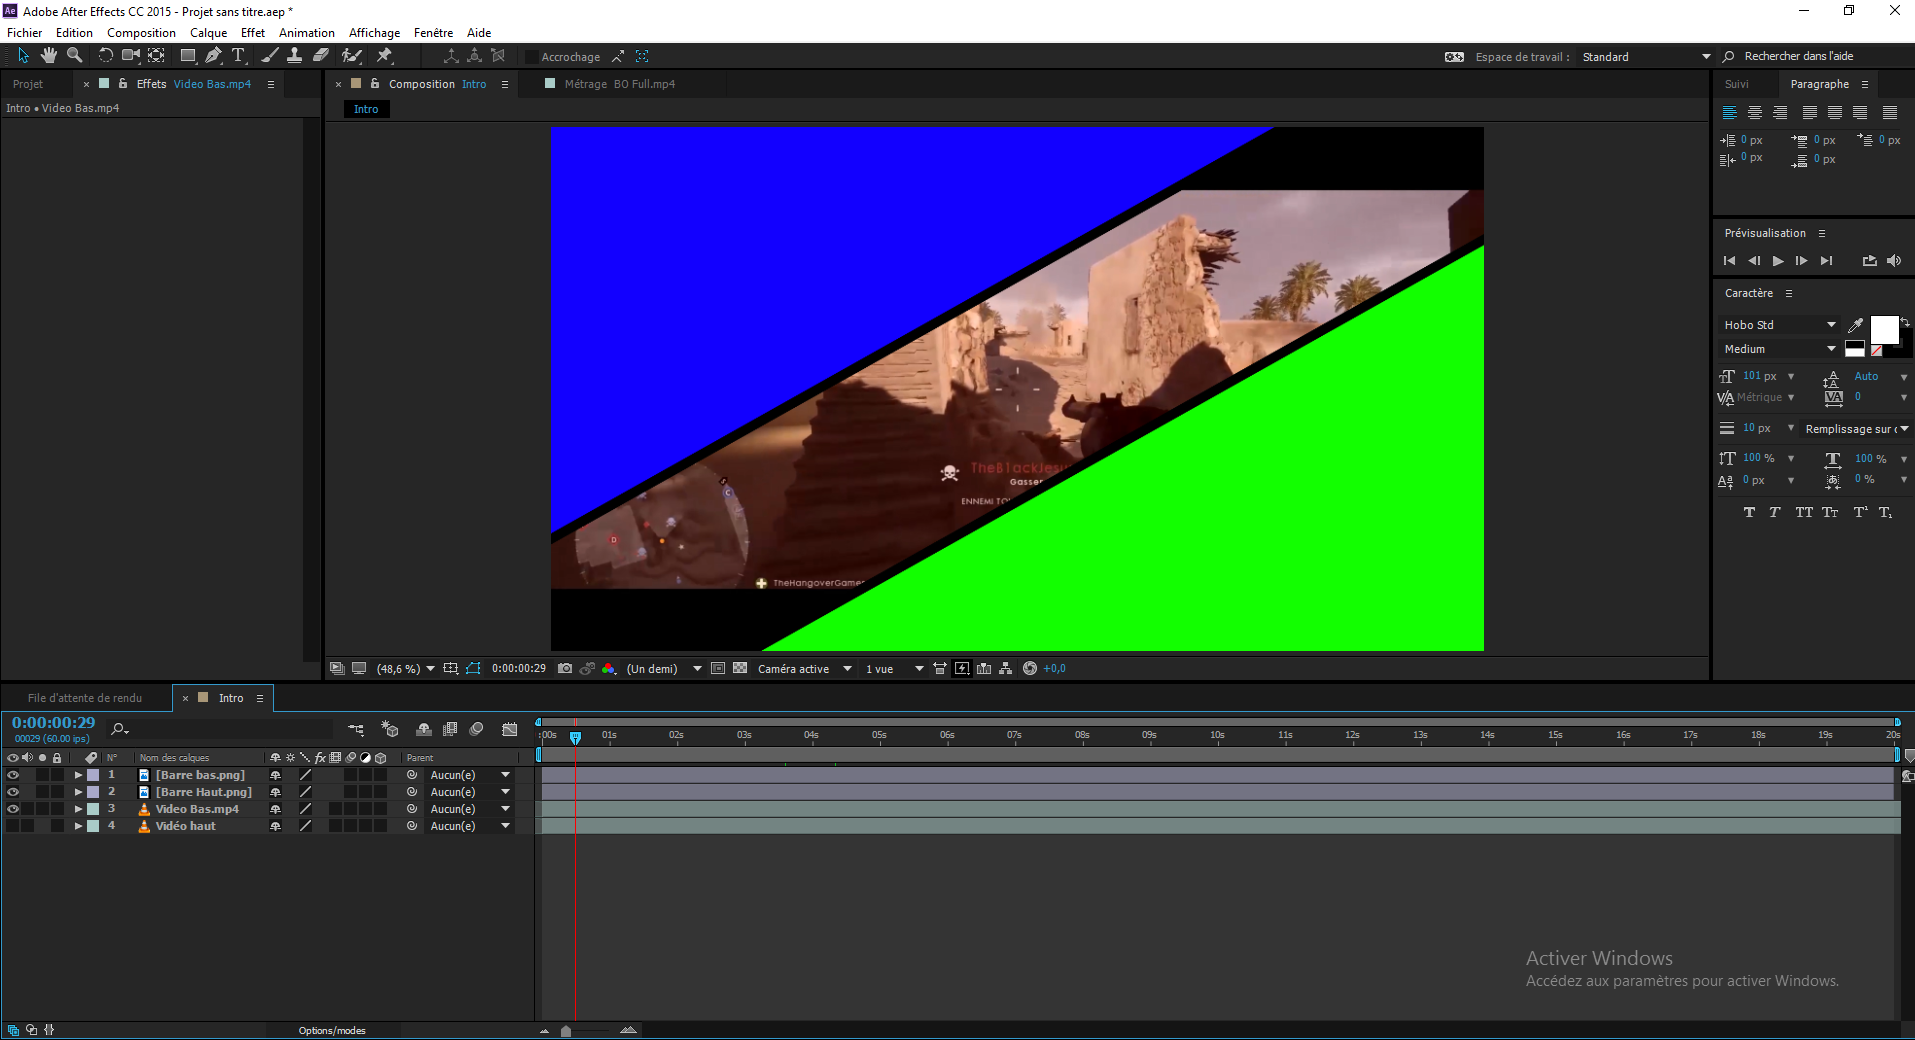Image resolution: width=1915 pixels, height=1040 pixels.
Task: Select the Pen tool
Action: point(213,56)
